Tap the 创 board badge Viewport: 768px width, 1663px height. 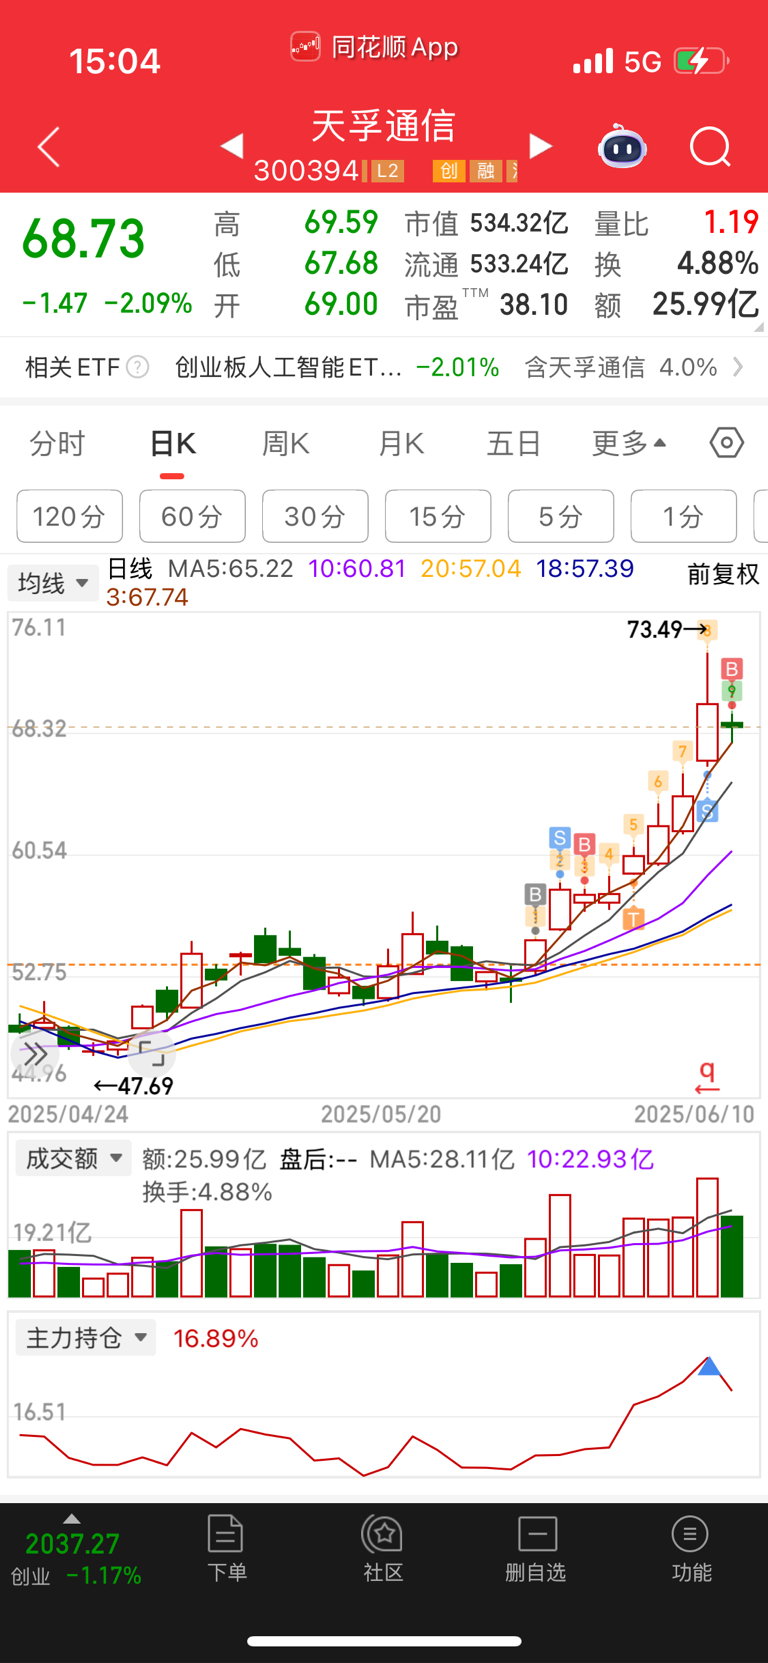click(x=449, y=171)
